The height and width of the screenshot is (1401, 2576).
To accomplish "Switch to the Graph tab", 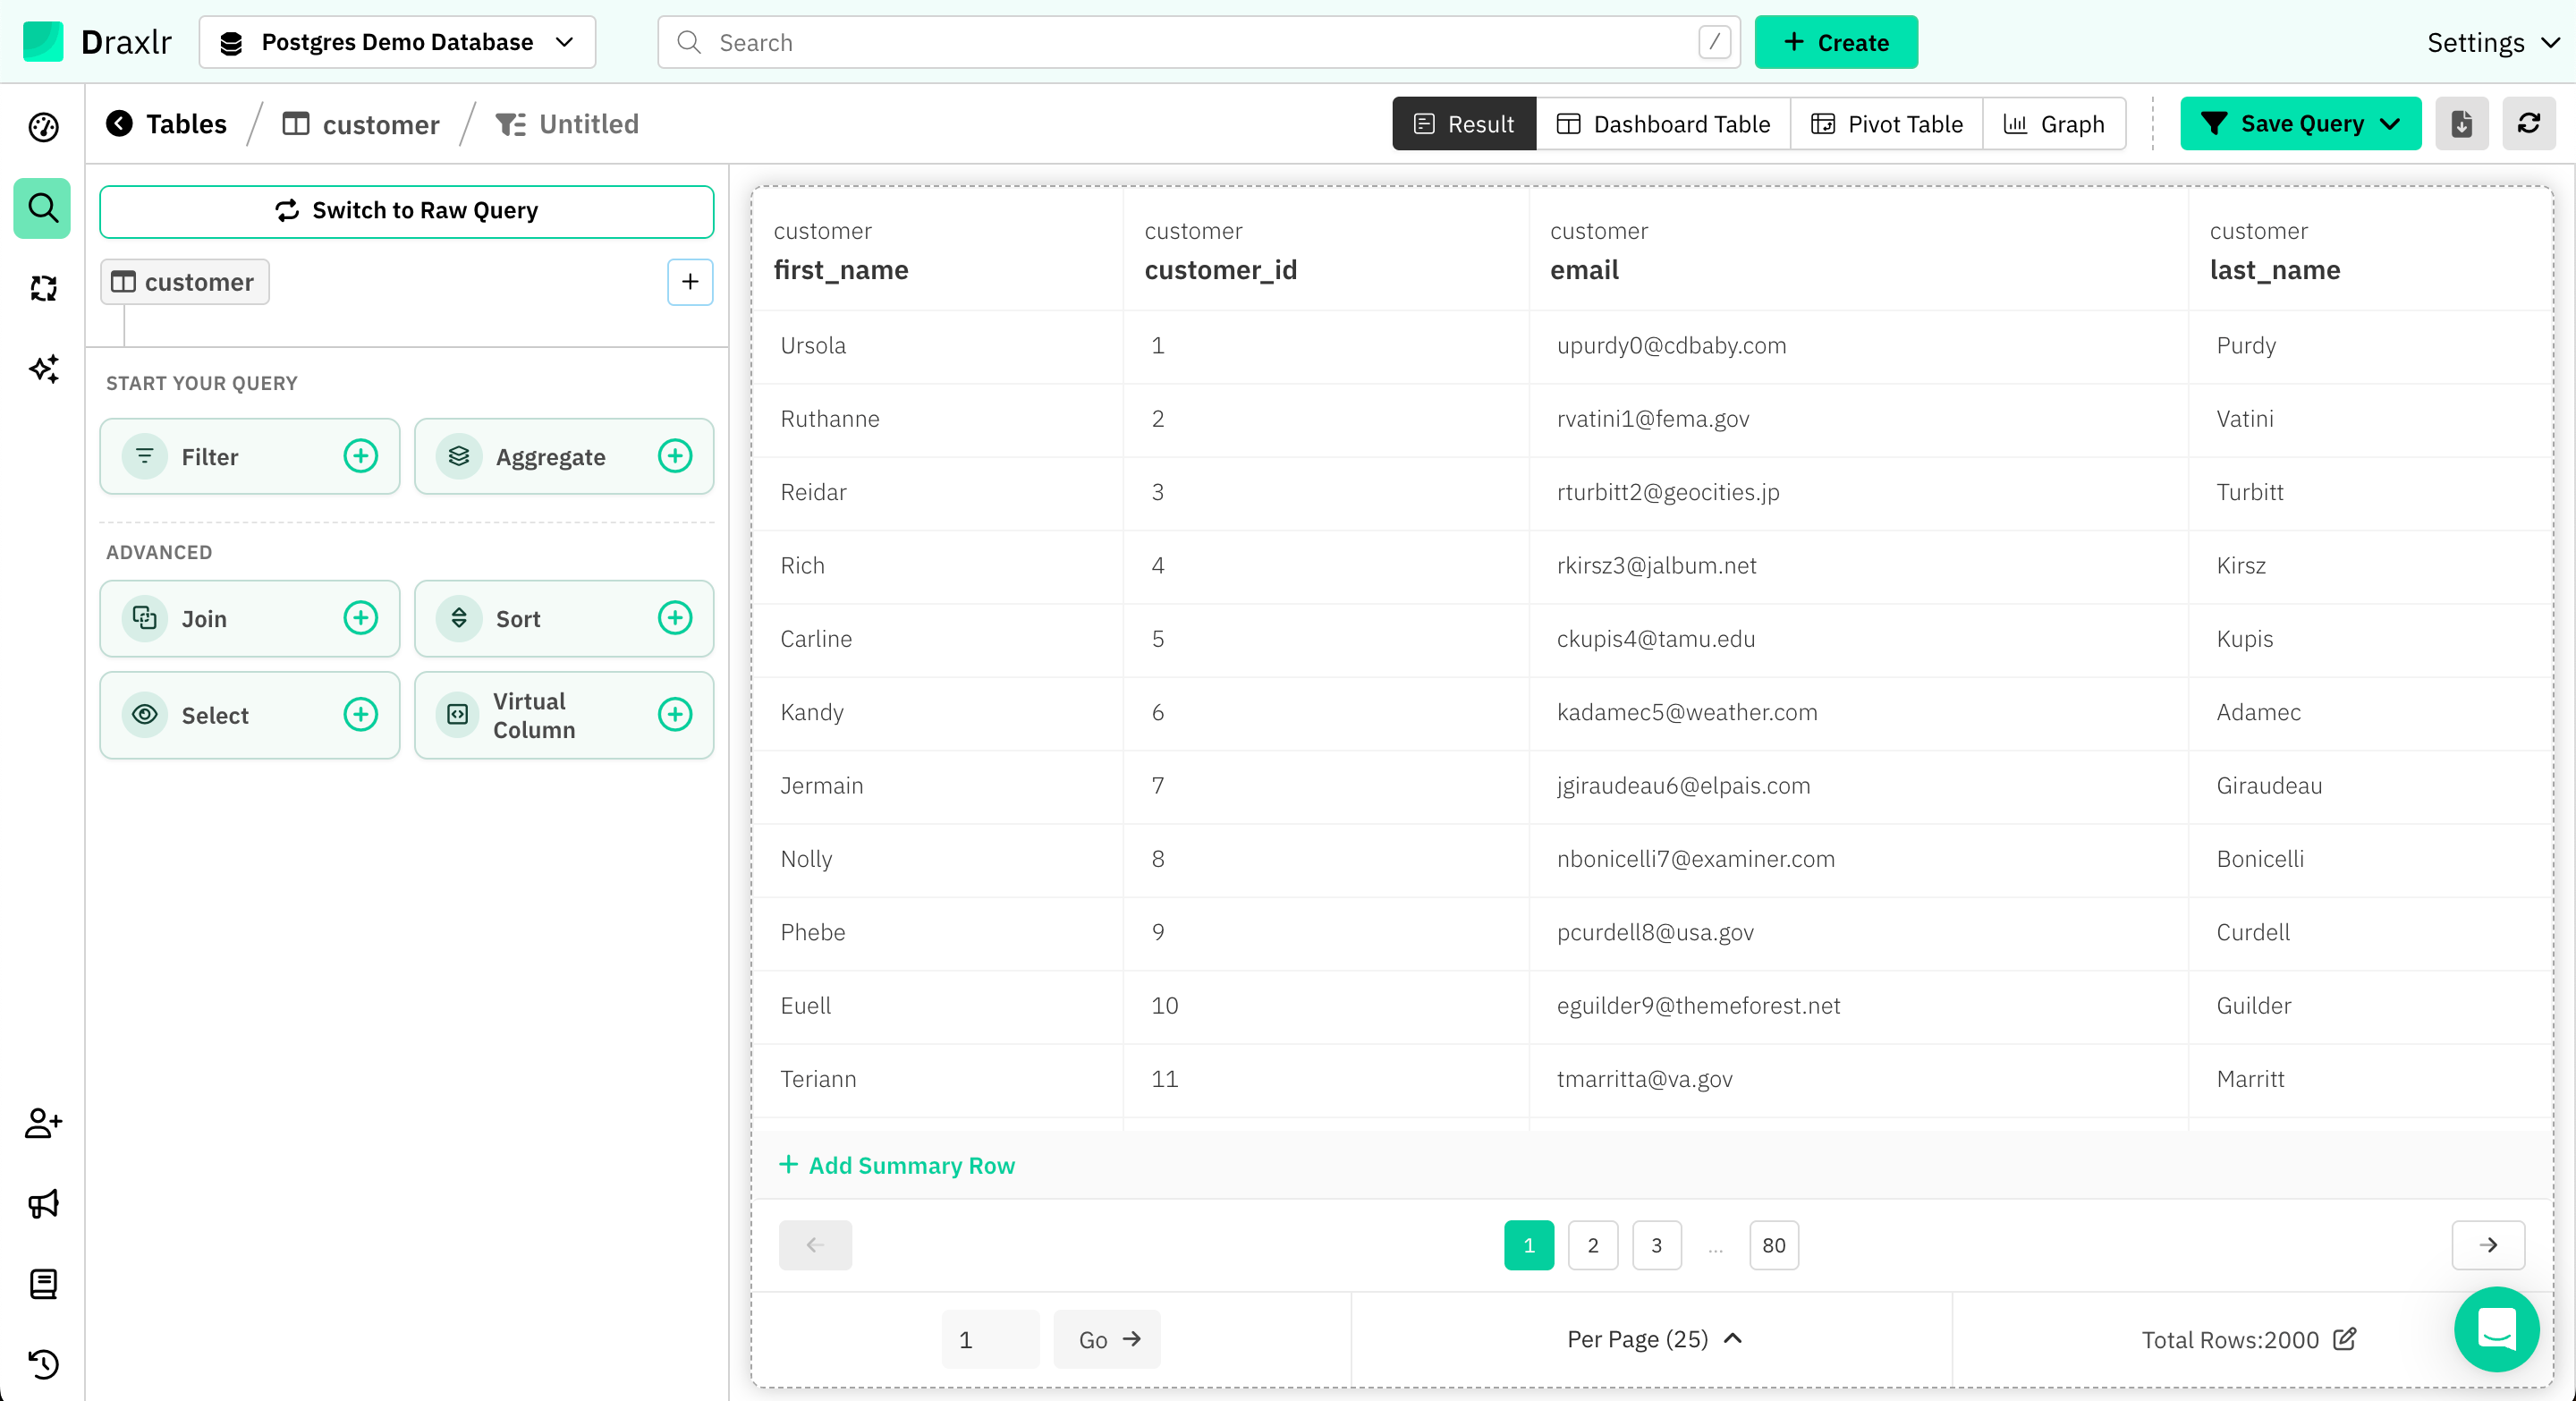I will pos(2054,124).
